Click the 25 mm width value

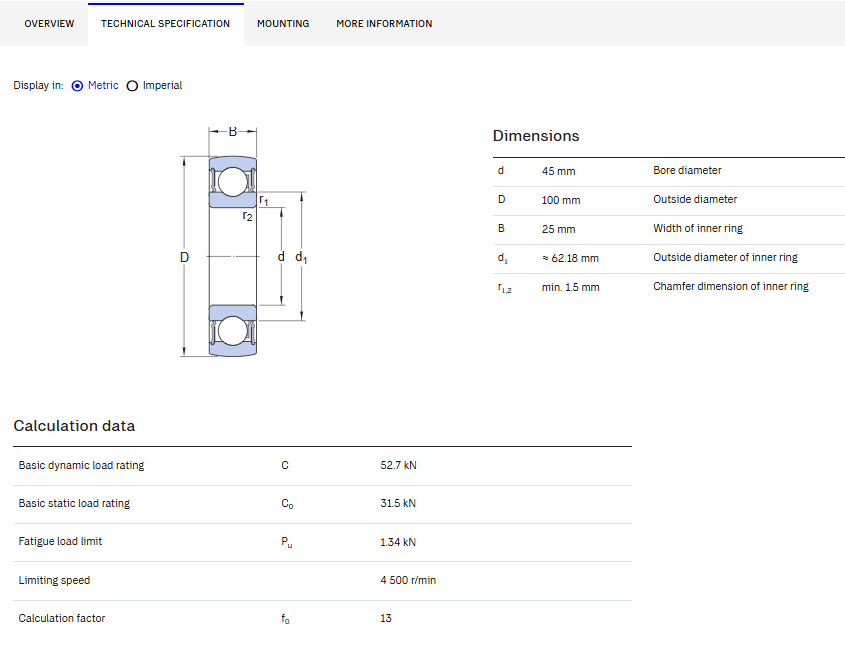(558, 229)
